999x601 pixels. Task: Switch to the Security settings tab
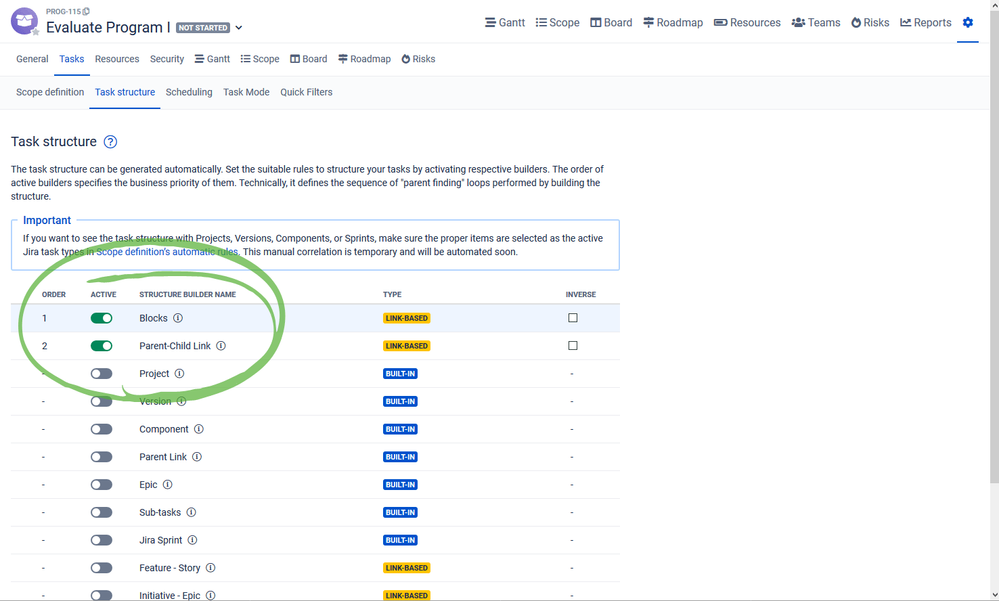[167, 59]
